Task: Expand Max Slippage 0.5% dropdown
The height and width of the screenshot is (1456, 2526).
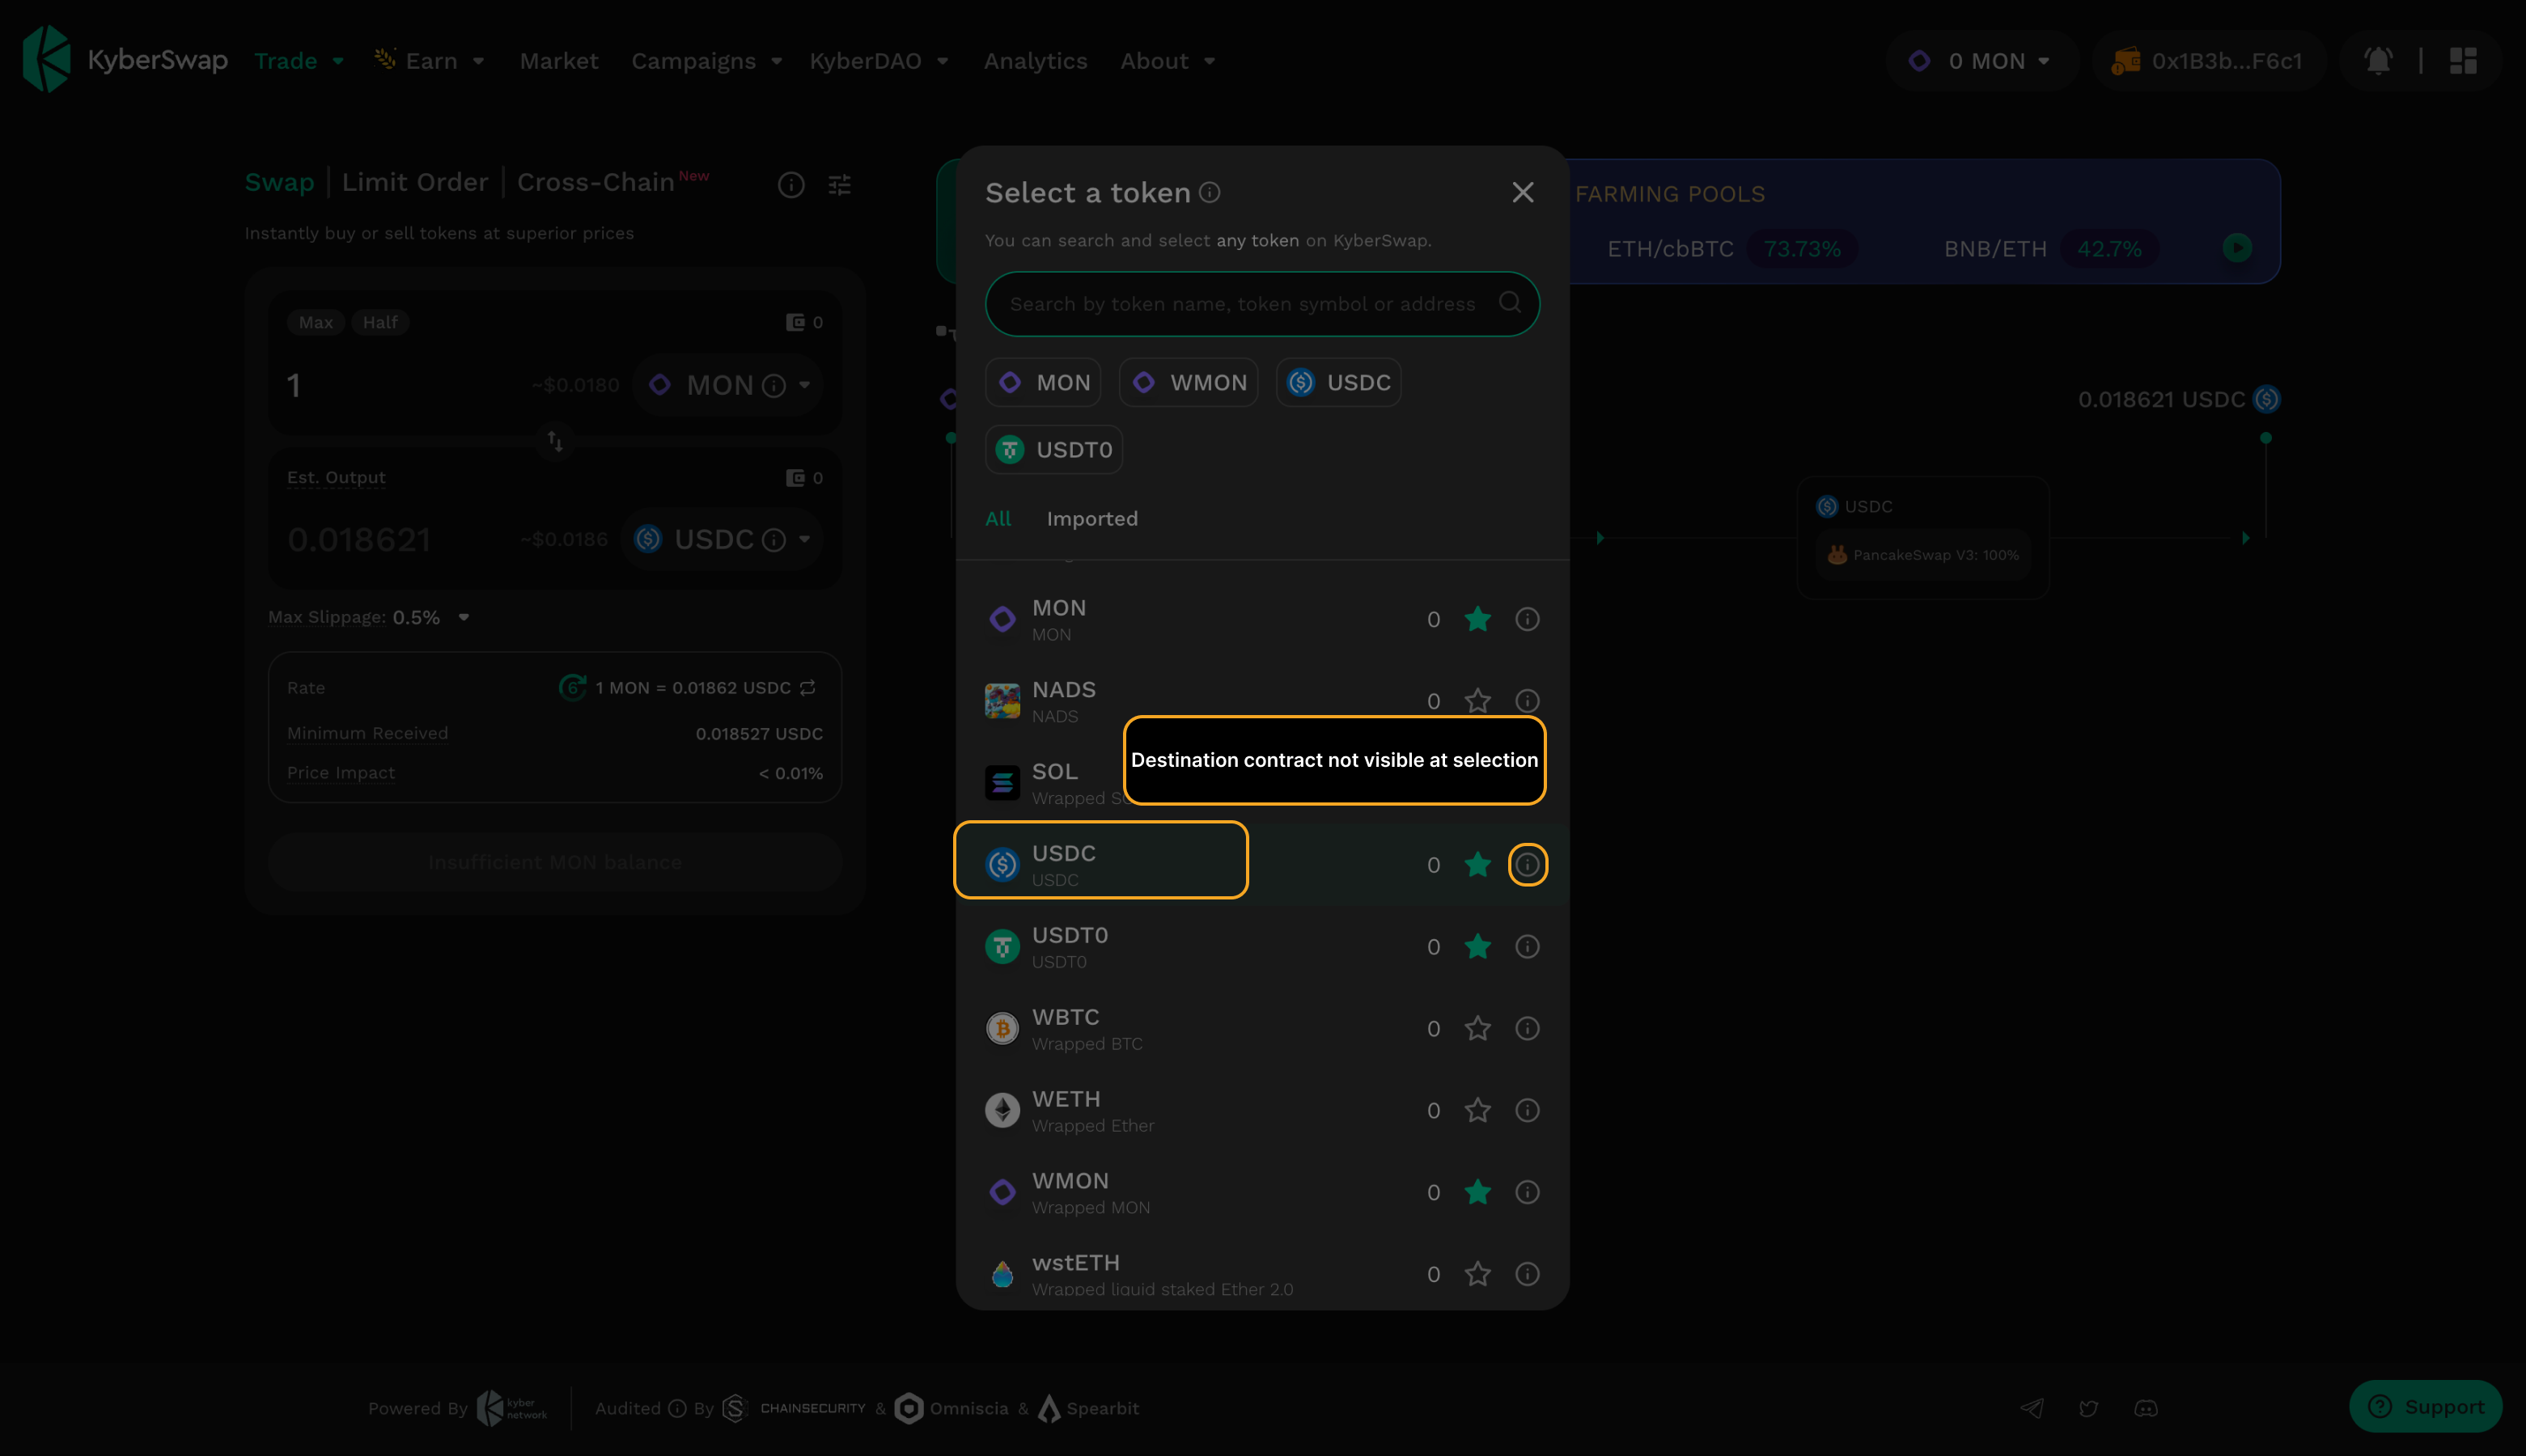Action: [463, 617]
